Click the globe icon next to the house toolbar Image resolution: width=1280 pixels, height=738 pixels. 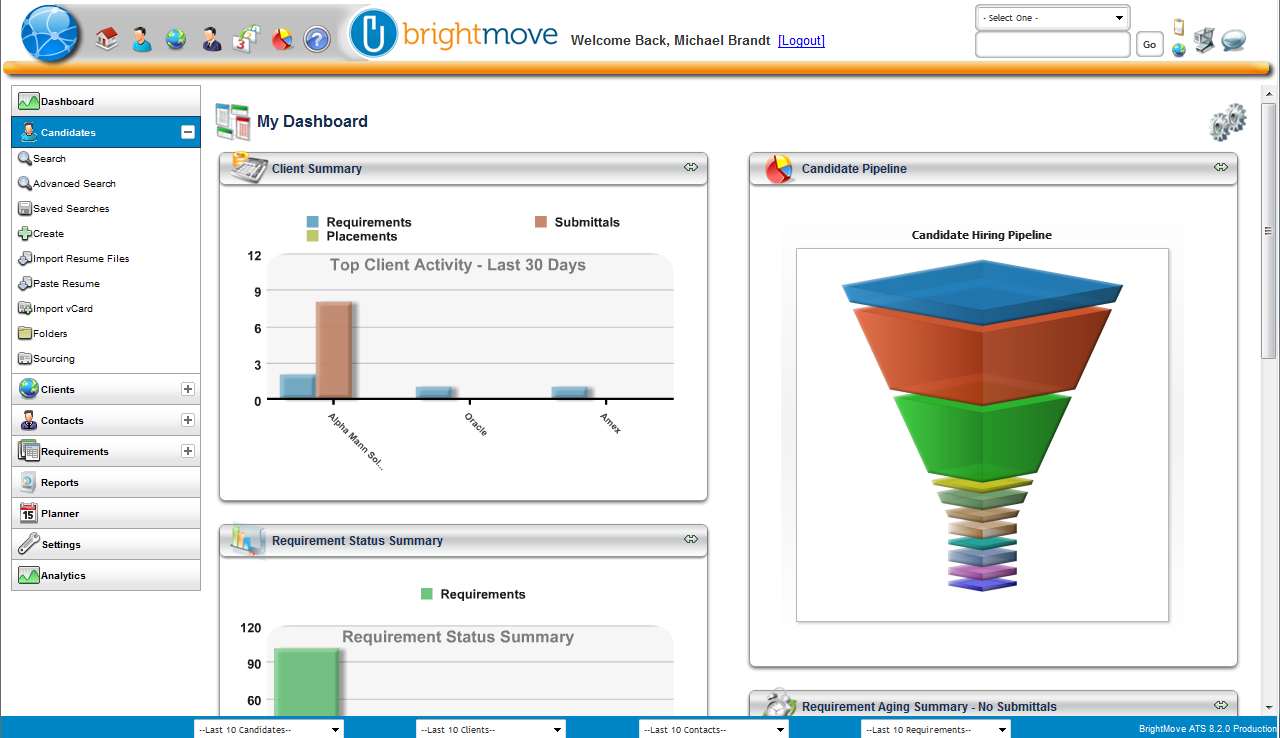pyautogui.click(x=176, y=39)
